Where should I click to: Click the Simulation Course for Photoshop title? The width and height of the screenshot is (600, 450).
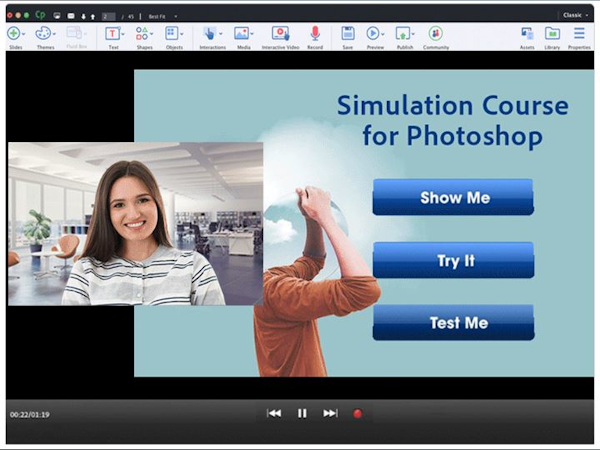[453, 121]
